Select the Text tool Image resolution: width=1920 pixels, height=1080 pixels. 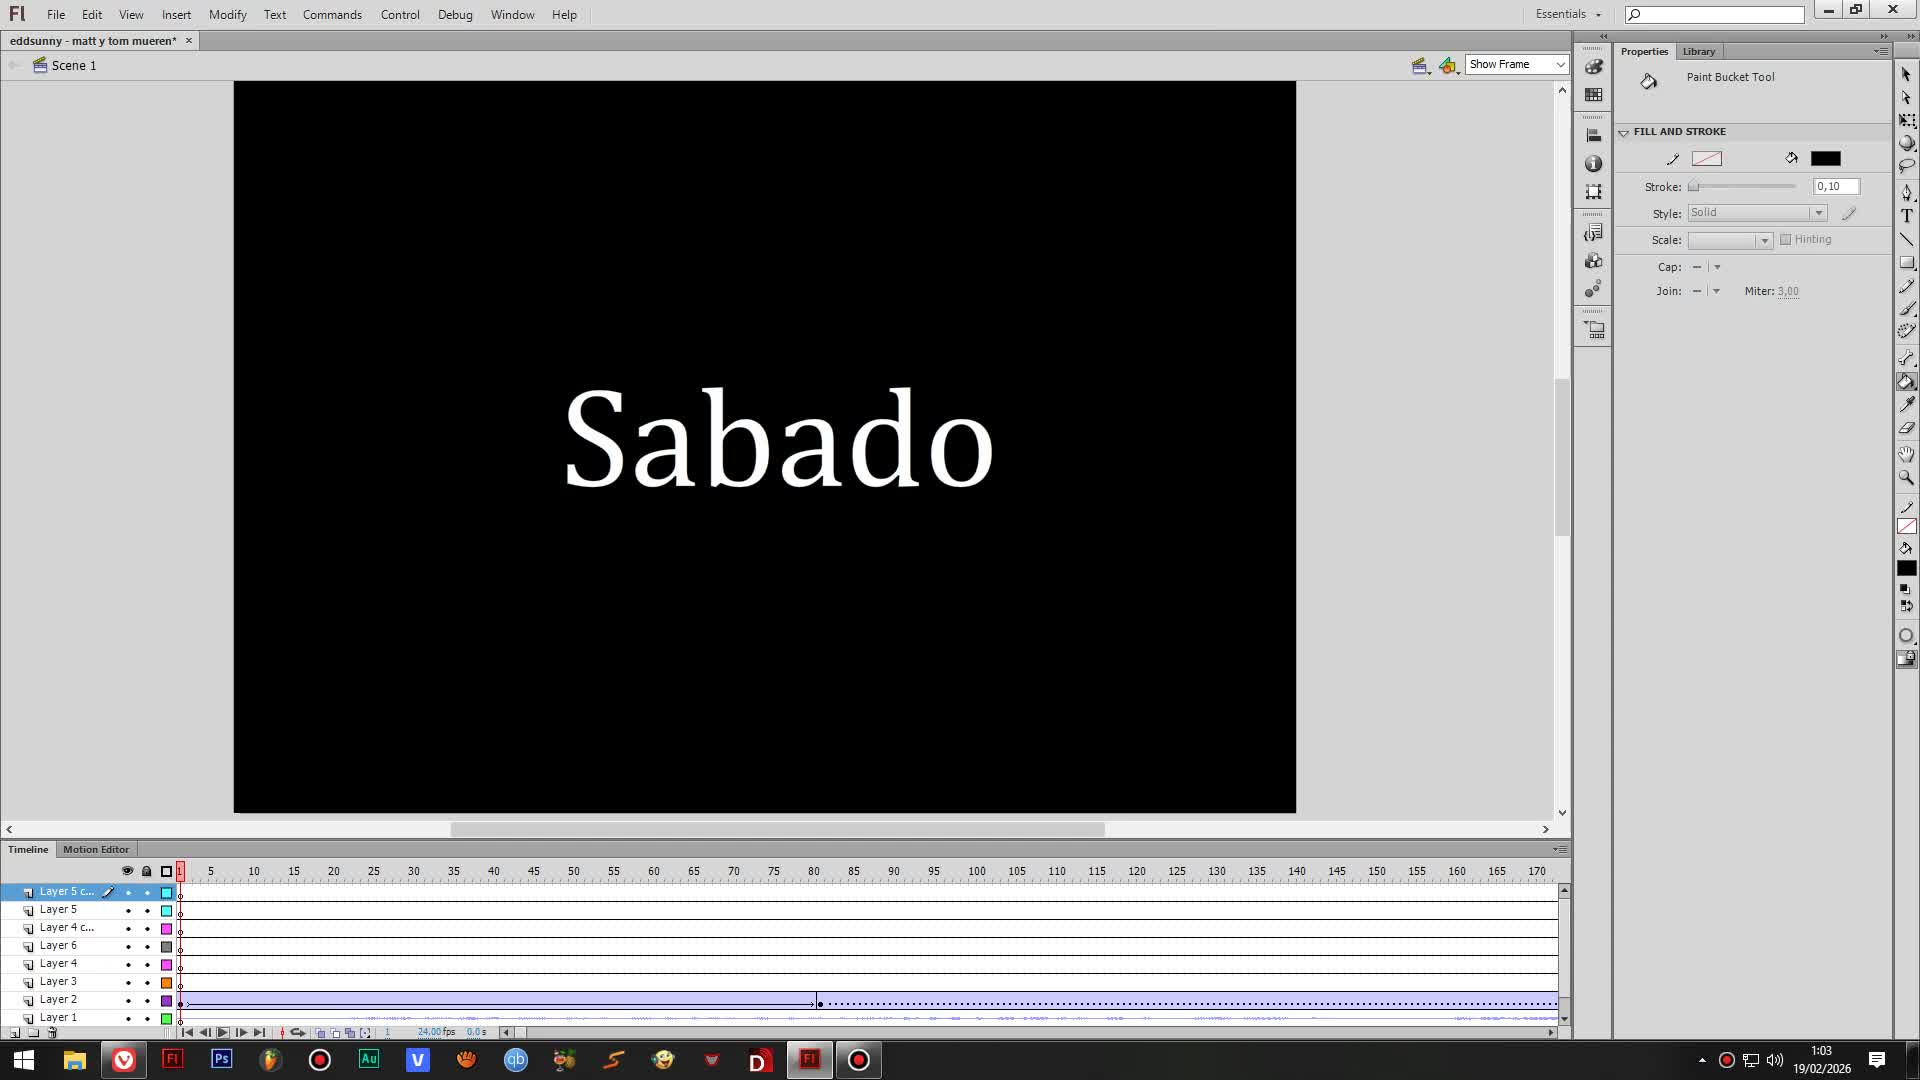1907,213
